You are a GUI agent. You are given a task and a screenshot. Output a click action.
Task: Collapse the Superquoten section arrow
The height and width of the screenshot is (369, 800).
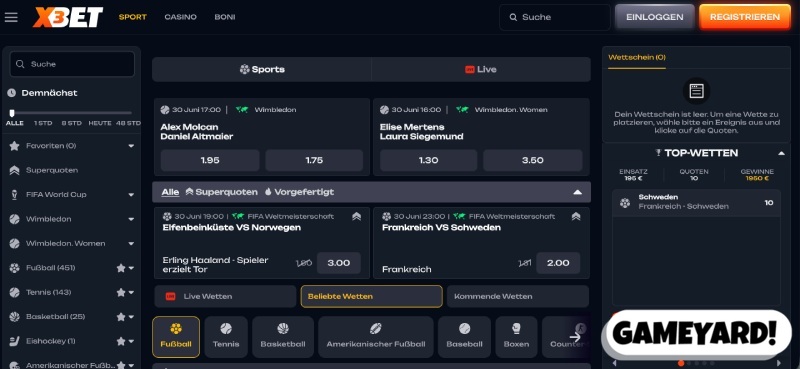(x=578, y=192)
